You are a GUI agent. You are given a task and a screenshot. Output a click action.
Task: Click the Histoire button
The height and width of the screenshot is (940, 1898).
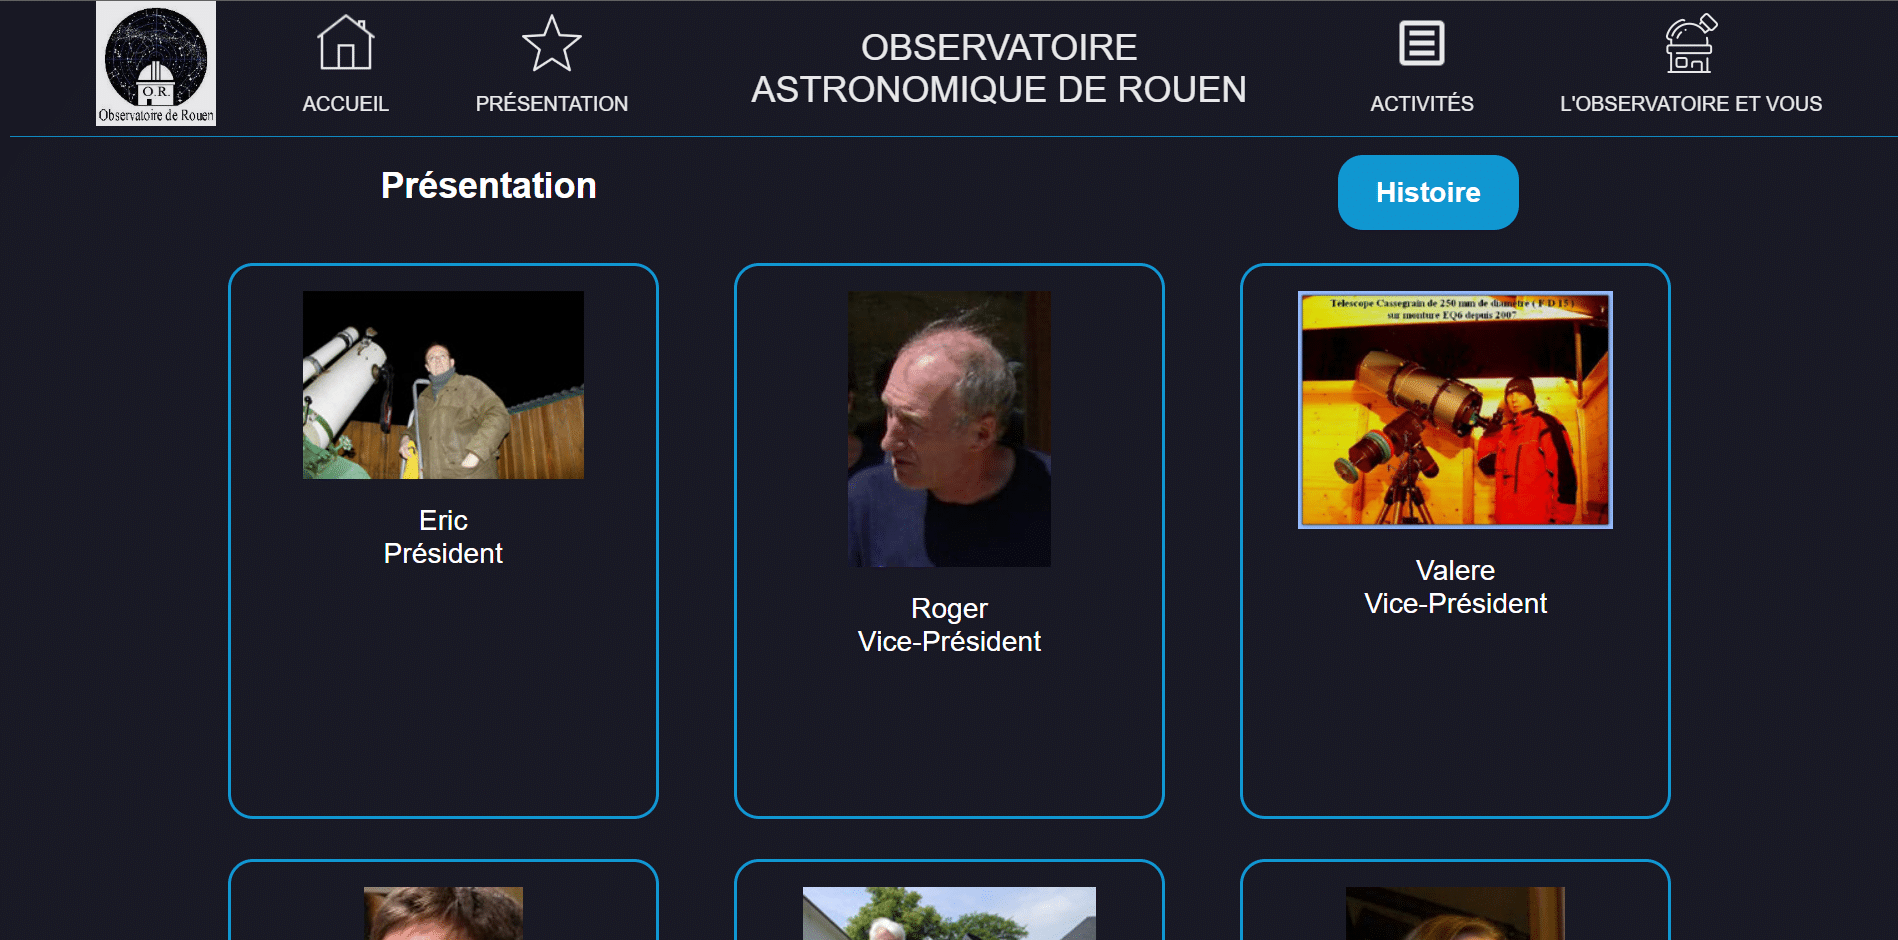[1428, 192]
